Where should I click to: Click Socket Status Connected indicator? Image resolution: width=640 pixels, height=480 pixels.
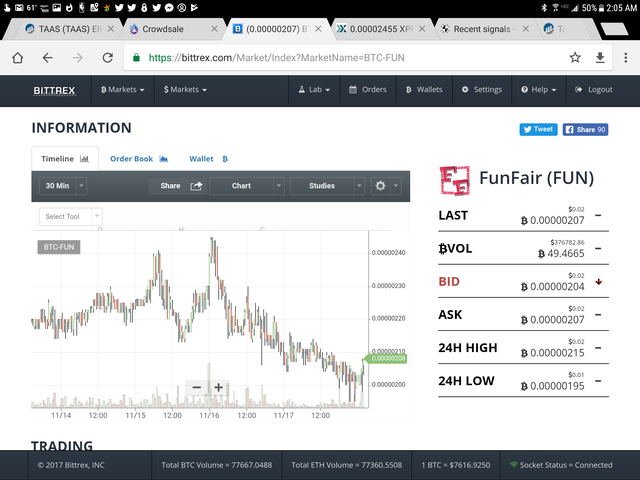tap(561, 465)
